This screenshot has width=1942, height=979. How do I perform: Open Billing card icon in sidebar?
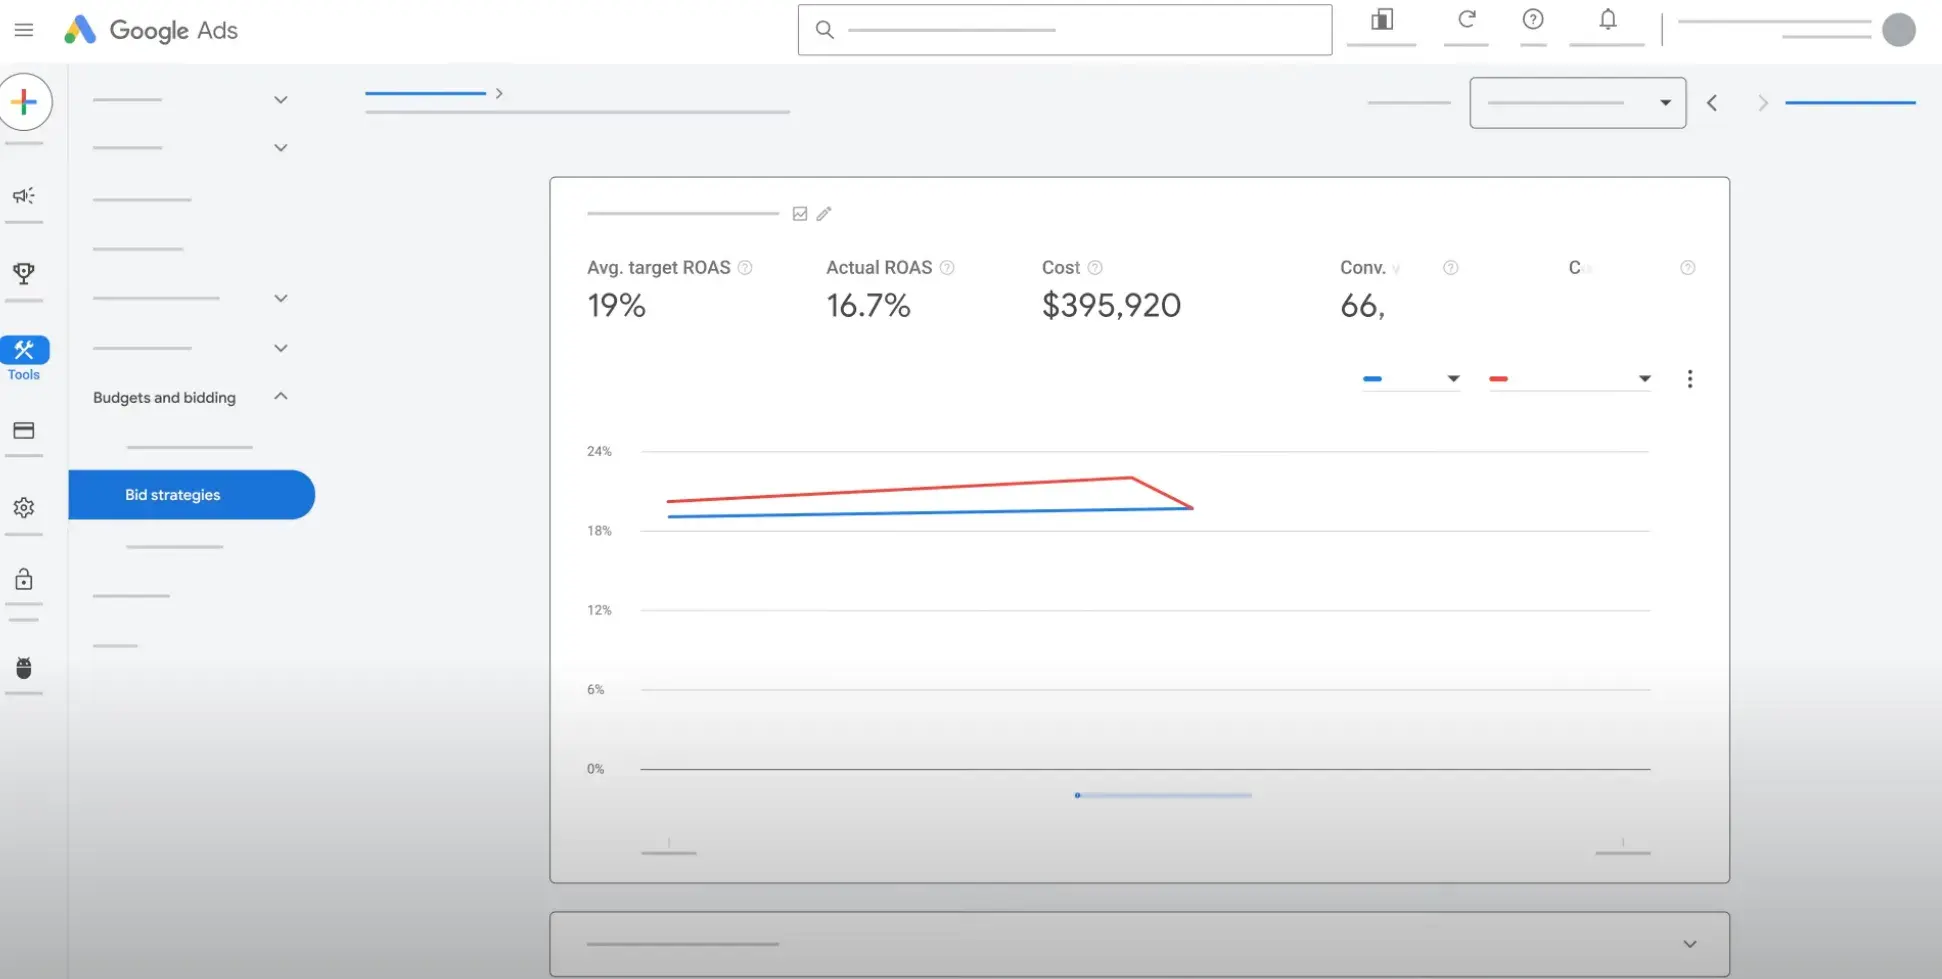point(24,431)
